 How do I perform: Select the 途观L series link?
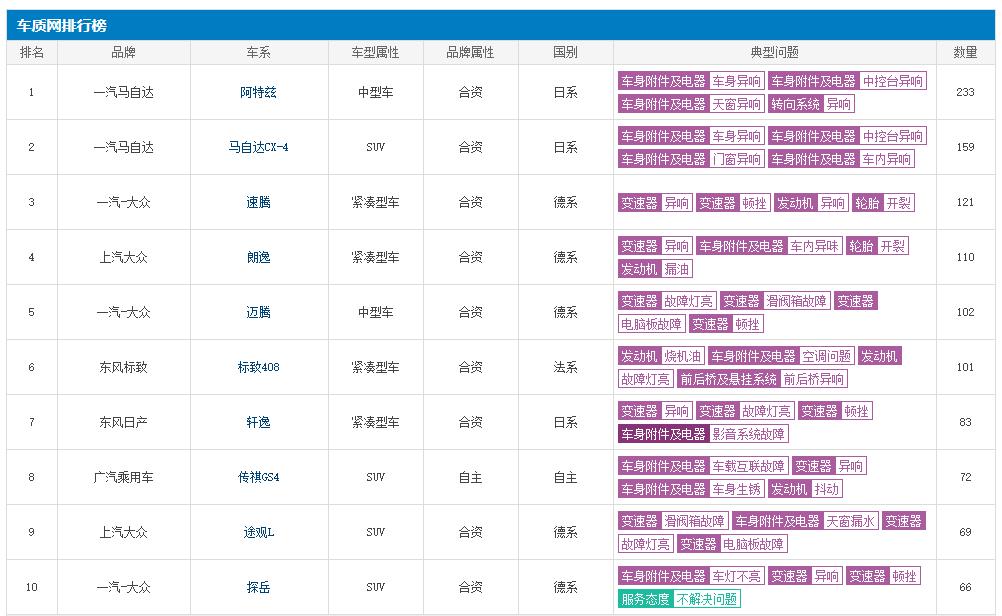(x=258, y=532)
